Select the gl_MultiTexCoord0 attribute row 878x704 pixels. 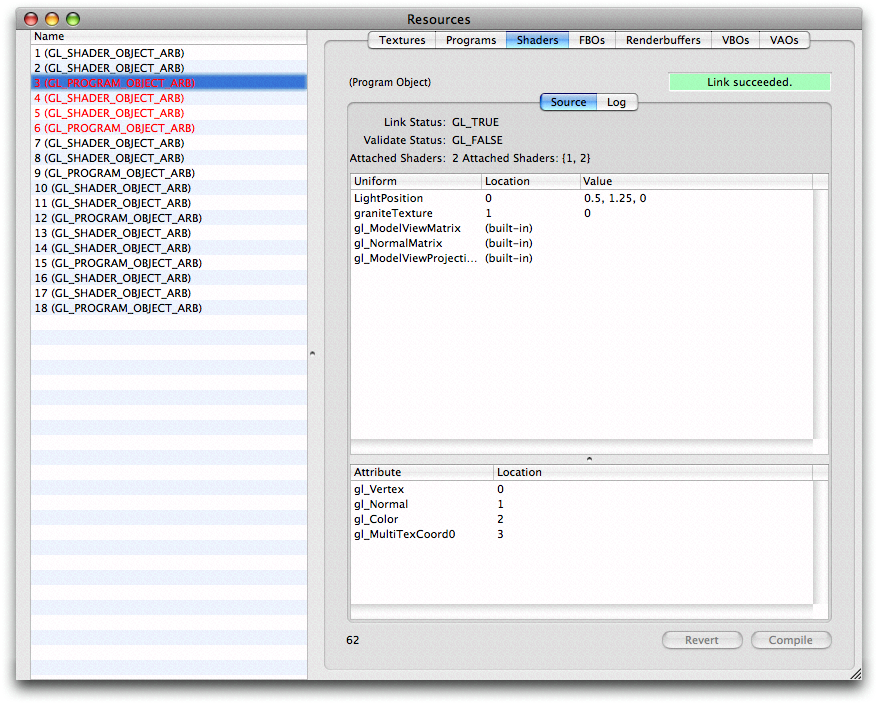[x=404, y=534]
